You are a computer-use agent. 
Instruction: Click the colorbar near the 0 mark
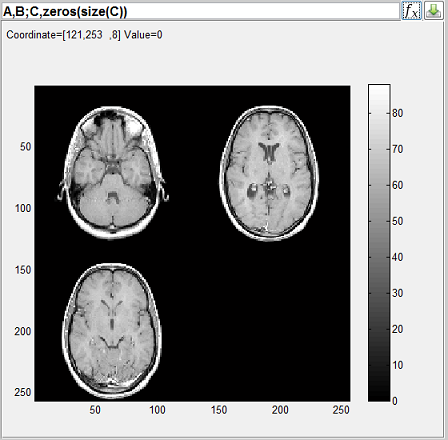point(379,397)
